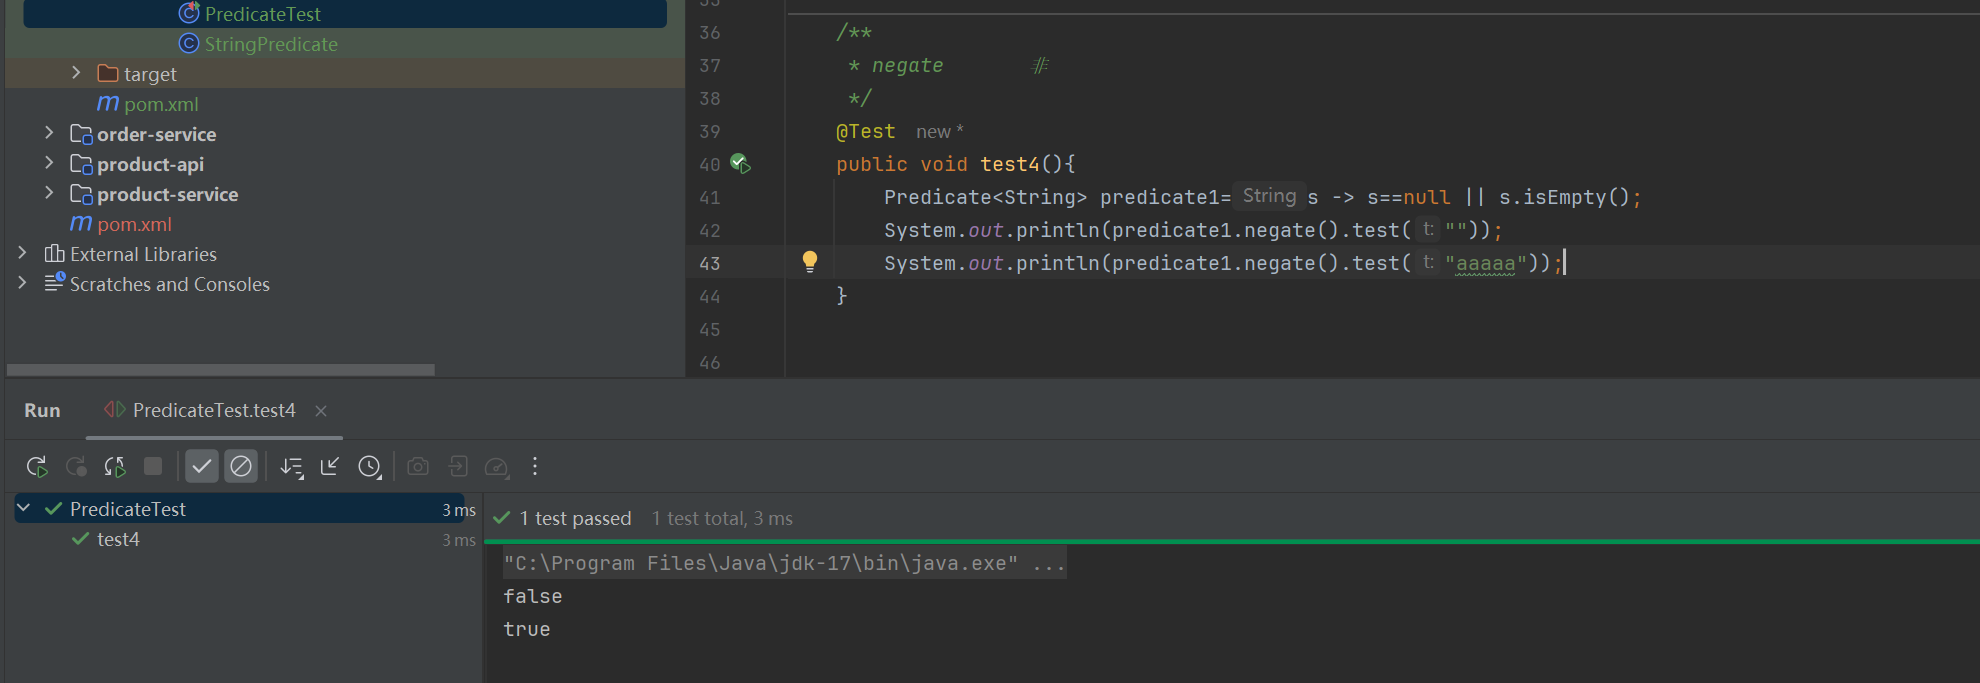The width and height of the screenshot is (1980, 683).
Task: Expand the product-service module chevron
Action: point(49,193)
